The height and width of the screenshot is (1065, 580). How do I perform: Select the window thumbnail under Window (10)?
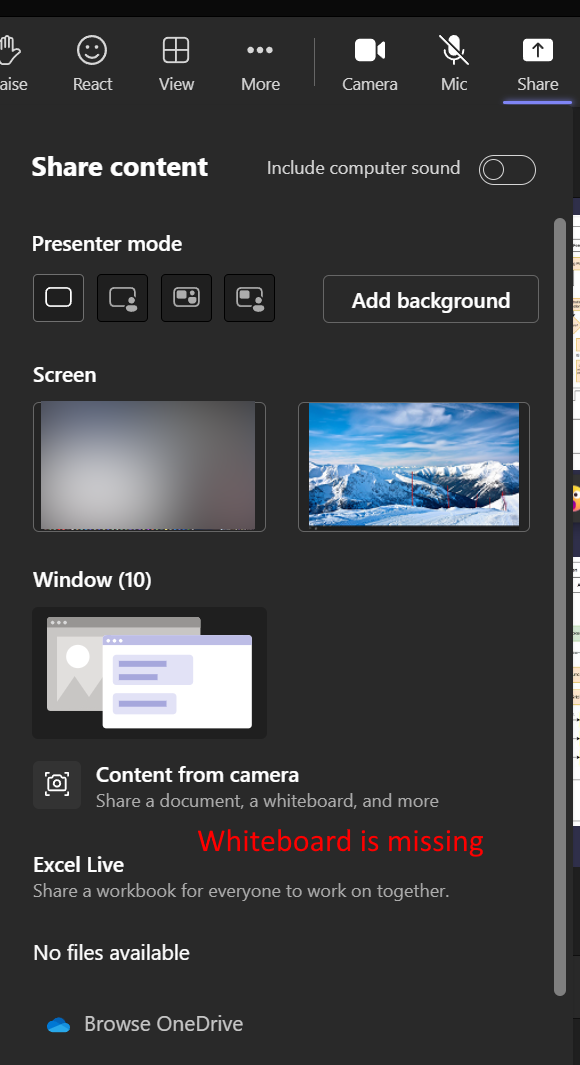tap(149, 672)
